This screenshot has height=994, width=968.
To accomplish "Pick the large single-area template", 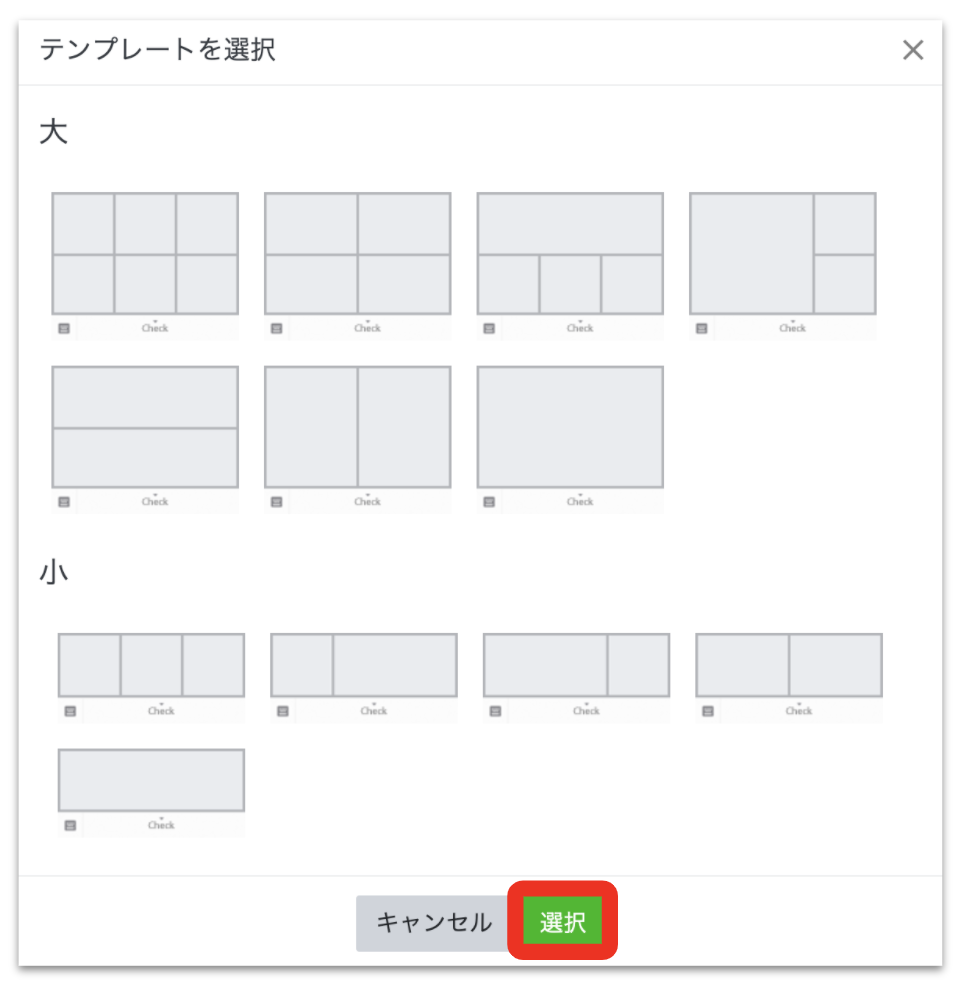I will coord(570,427).
